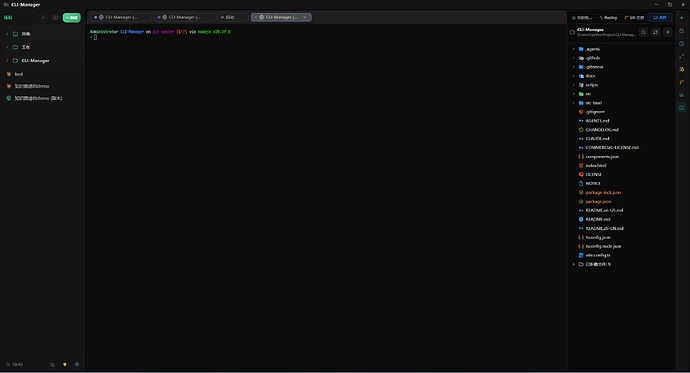Click the blue link icon in right strip
The image size is (690, 373).
682,56
